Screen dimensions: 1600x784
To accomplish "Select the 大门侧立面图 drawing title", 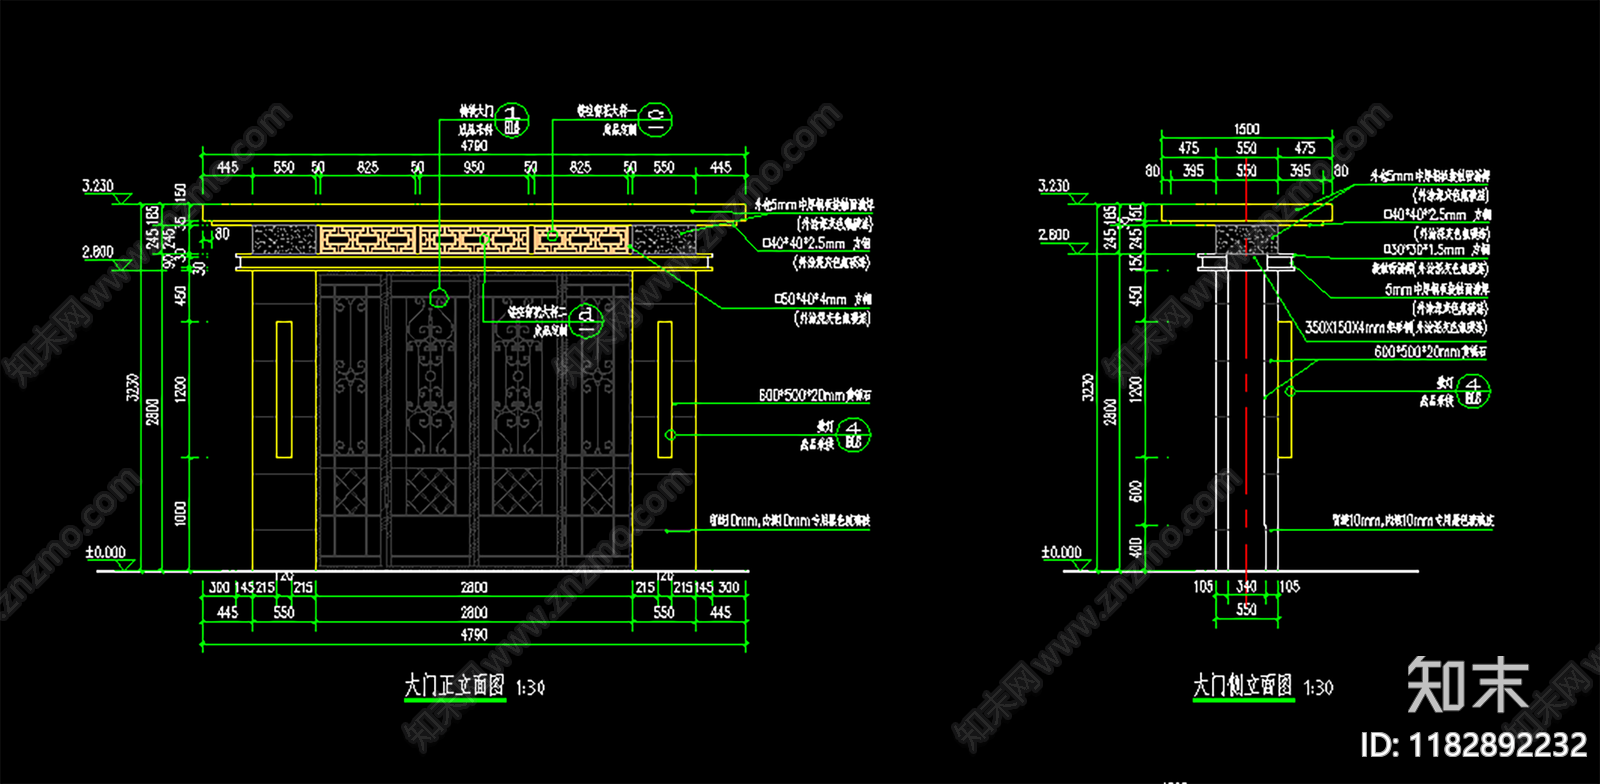I will point(1242,686).
